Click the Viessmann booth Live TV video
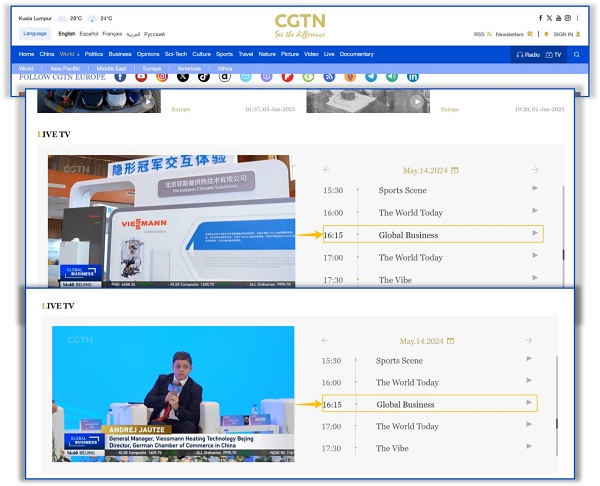 (171, 221)
